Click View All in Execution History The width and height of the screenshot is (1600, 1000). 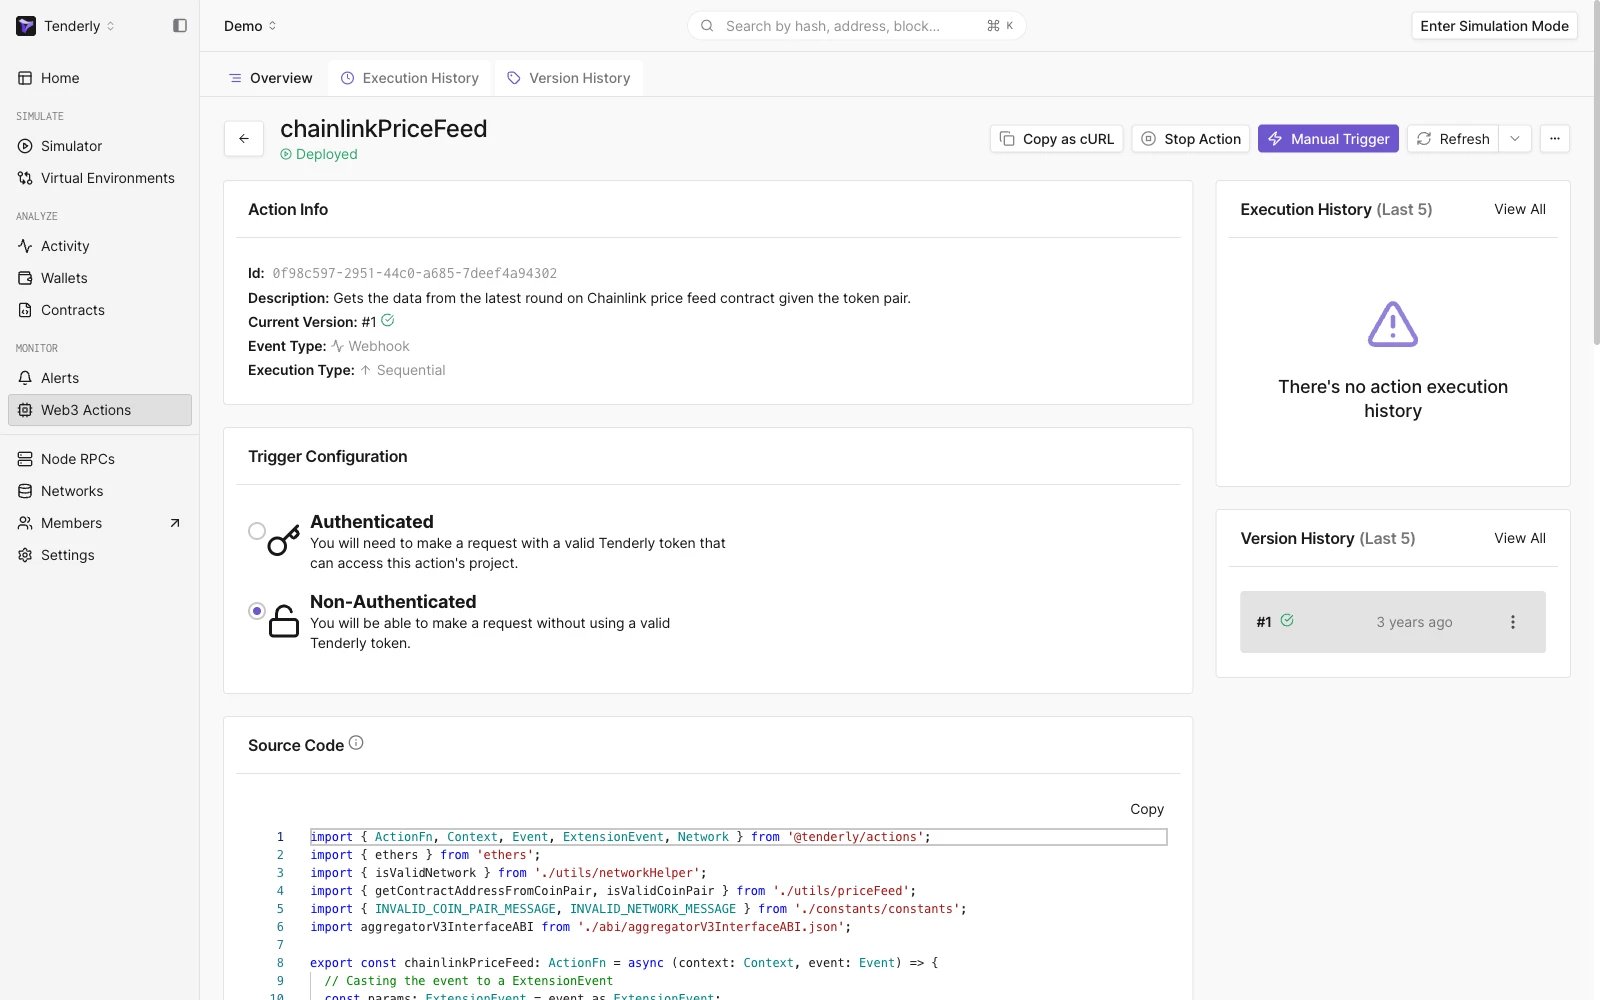[1520, 209]
